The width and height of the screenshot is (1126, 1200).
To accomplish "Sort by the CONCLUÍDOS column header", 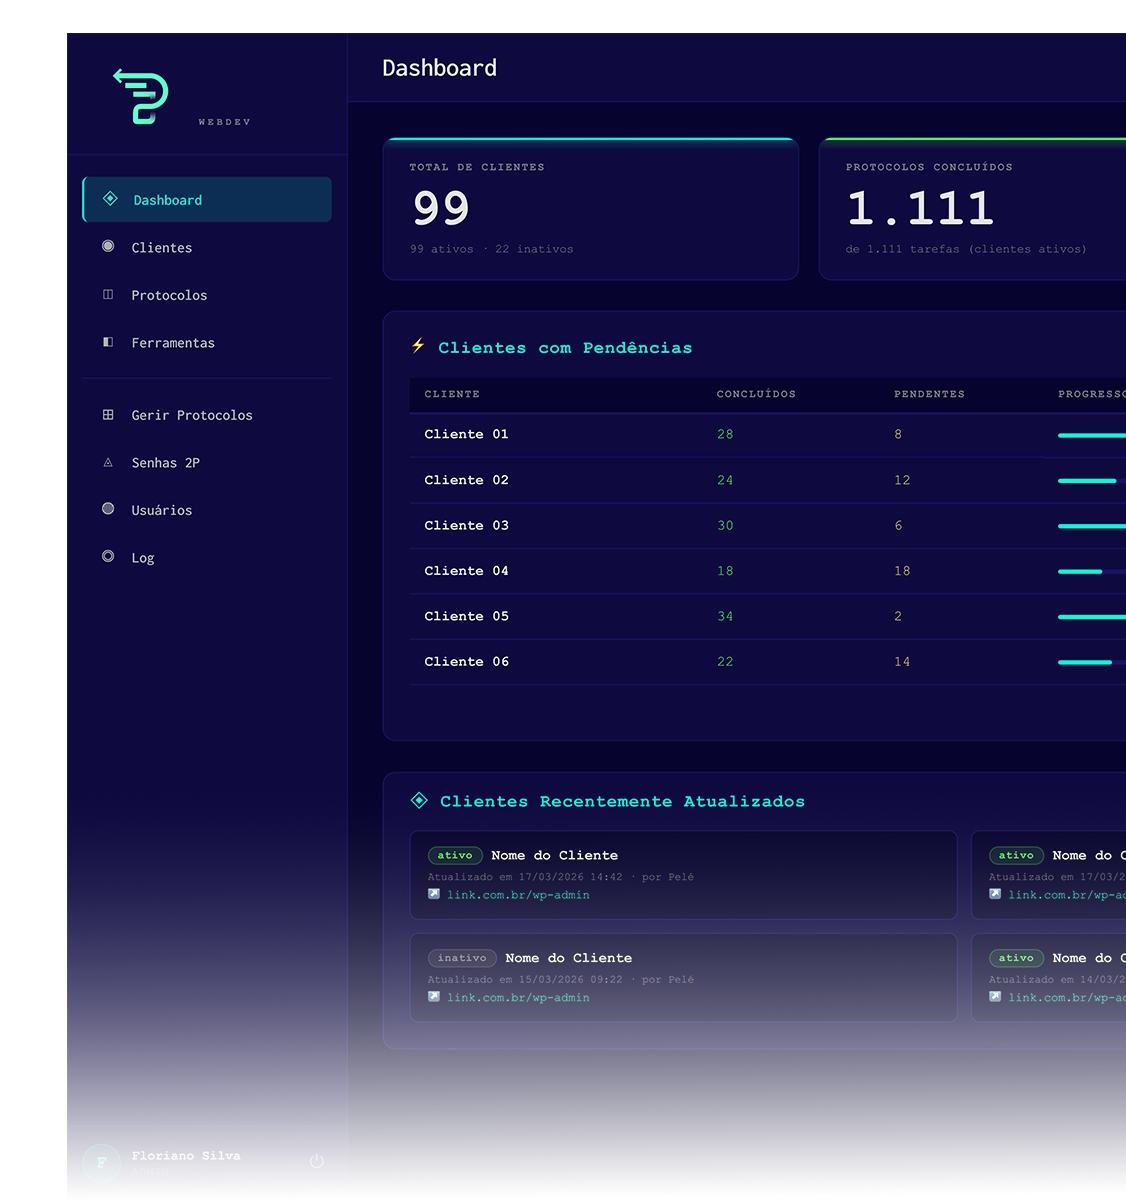I will (755, 394).
